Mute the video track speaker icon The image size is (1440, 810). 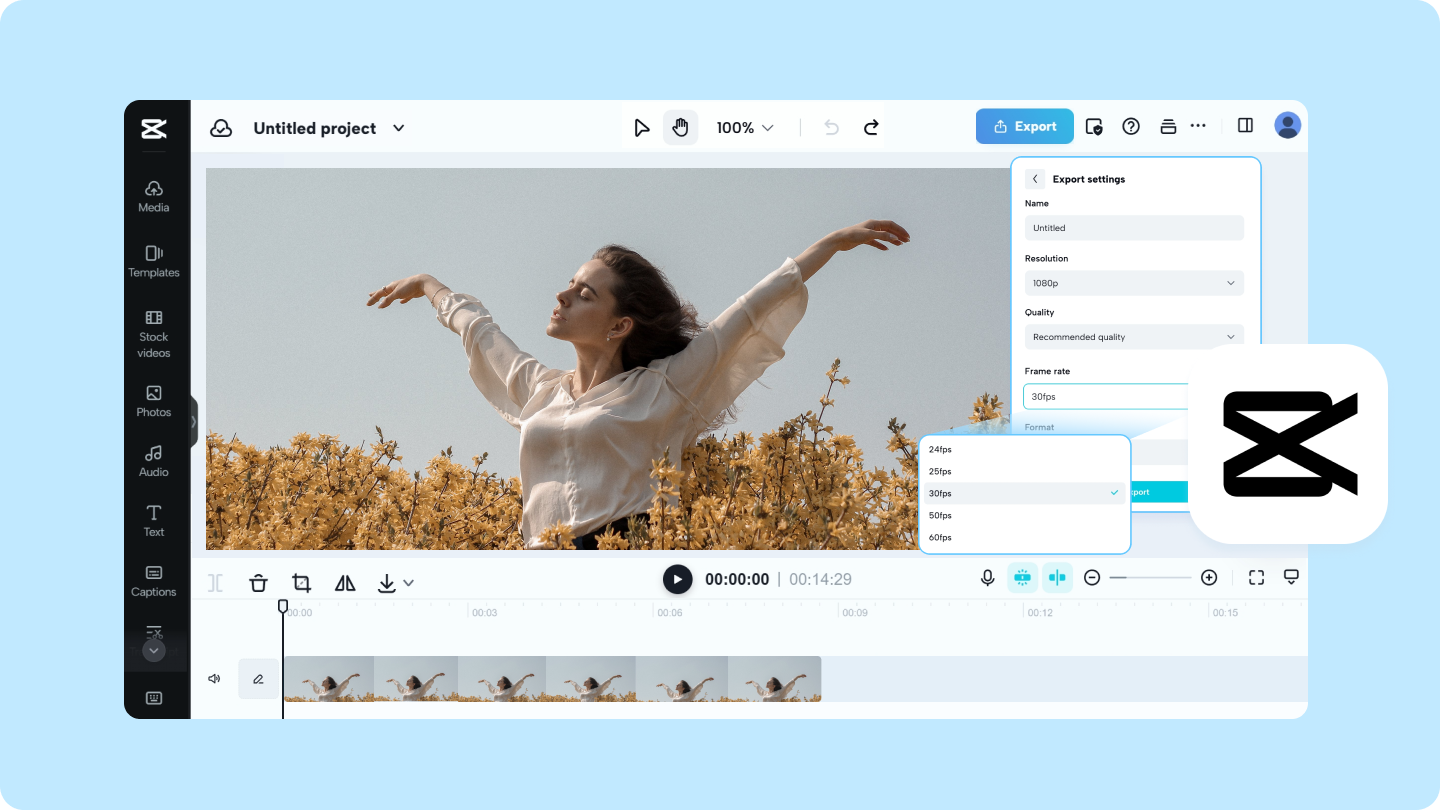tap(214, 679)
